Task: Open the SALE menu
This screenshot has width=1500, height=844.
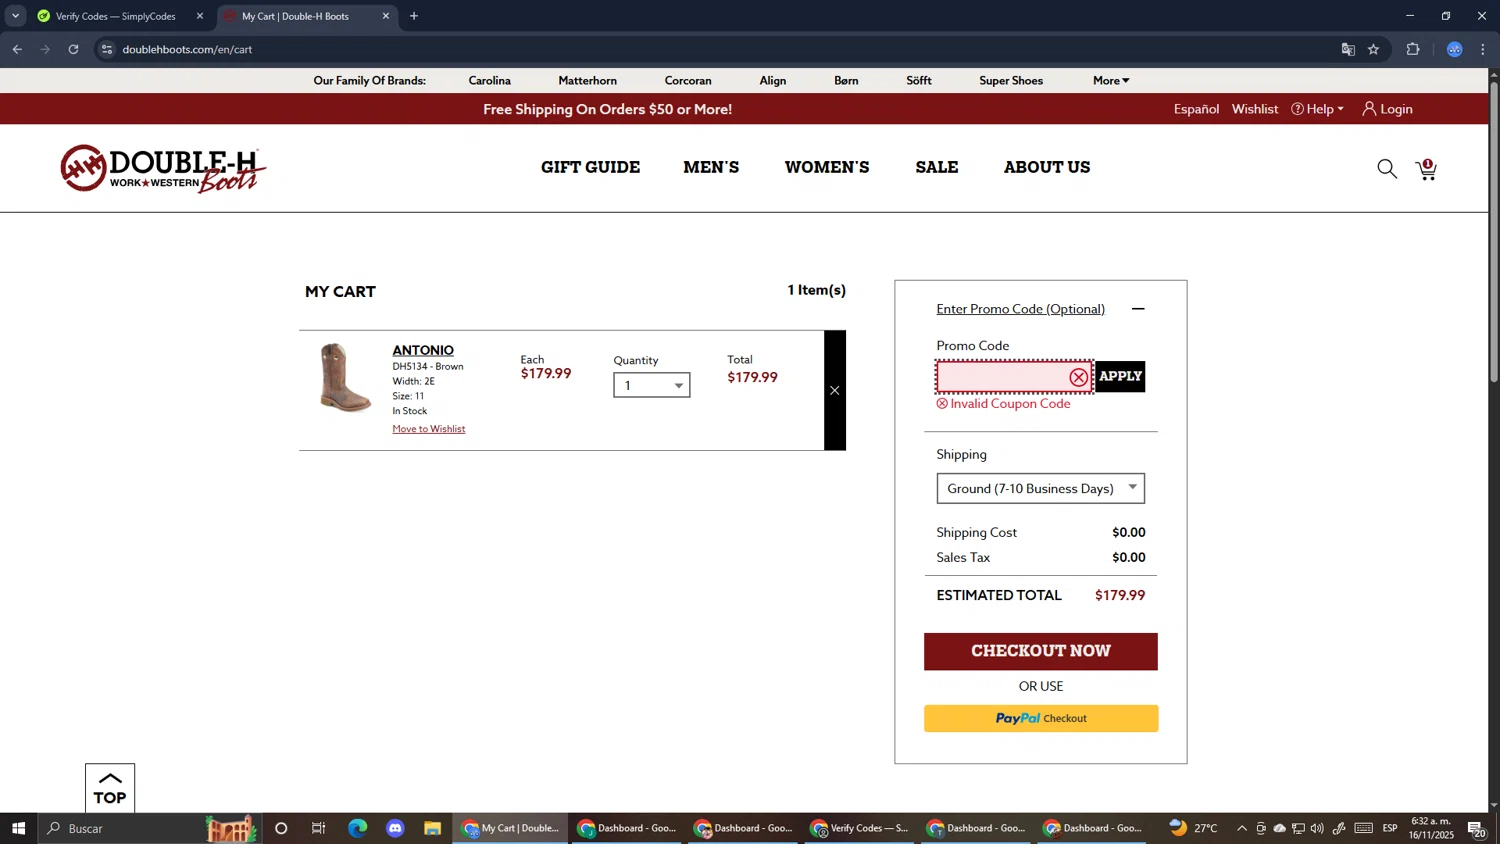Action: pyautogui.click(x=937, y=167)
